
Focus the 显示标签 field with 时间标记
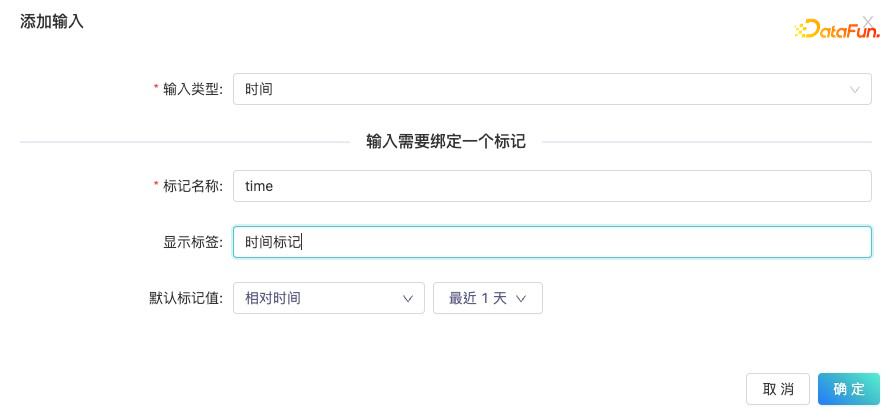(x=552, y=242)
